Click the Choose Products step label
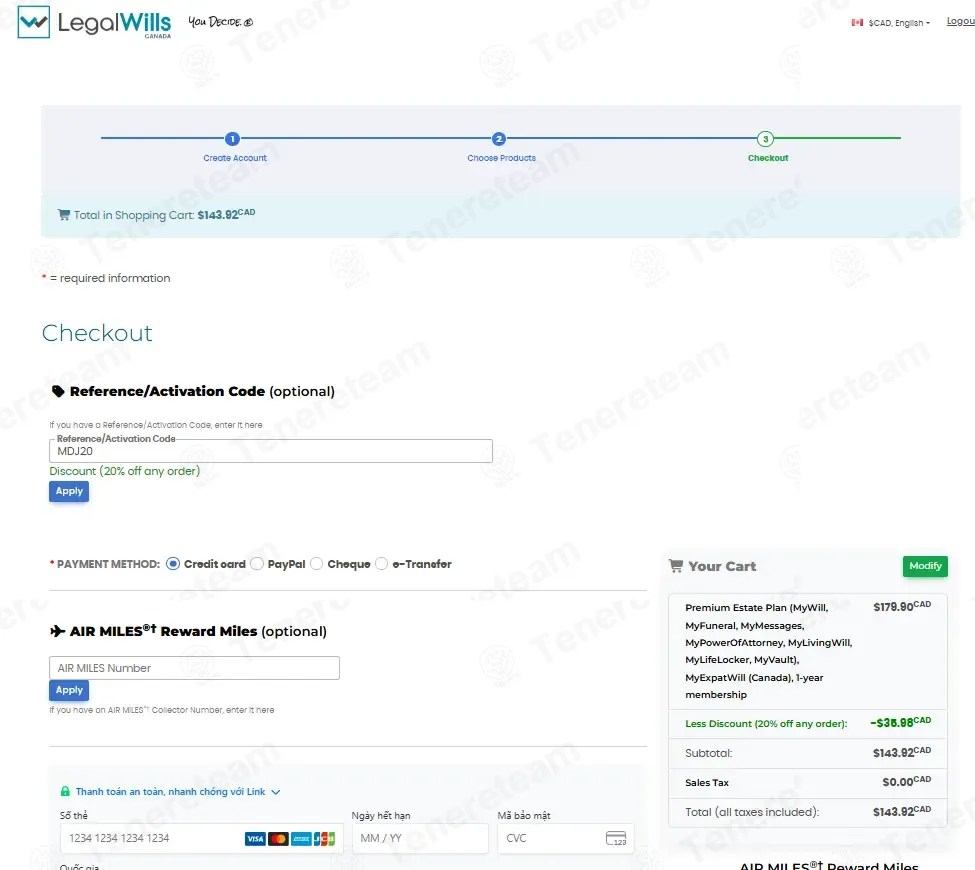Screen dimensions: 975x870 (502, 158)
